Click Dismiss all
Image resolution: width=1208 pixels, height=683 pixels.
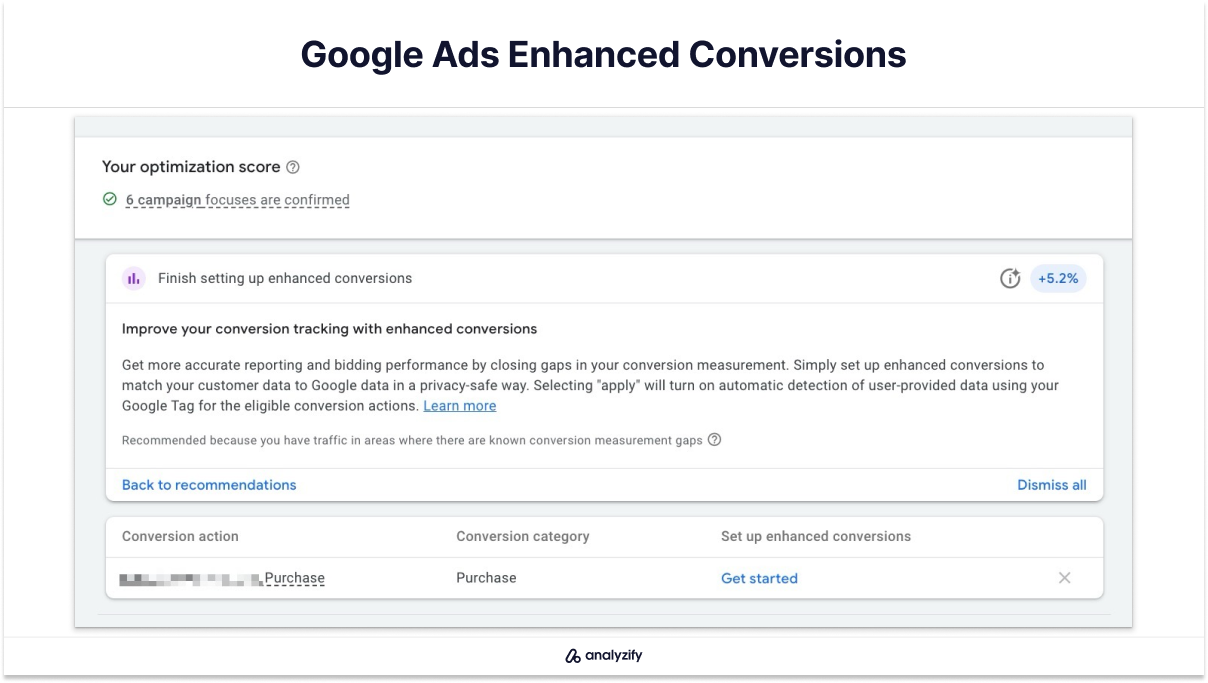coord(1052,485)
